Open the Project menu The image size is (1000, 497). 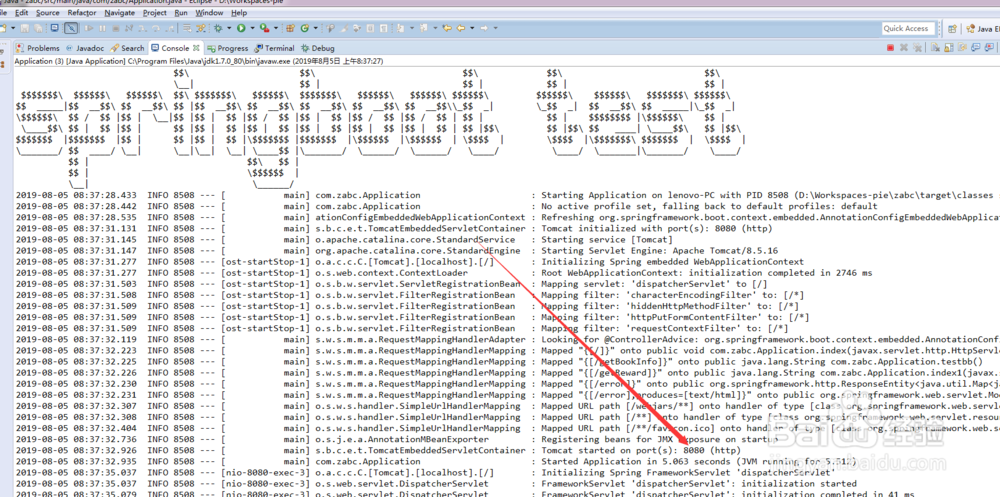tap(155, 13)
